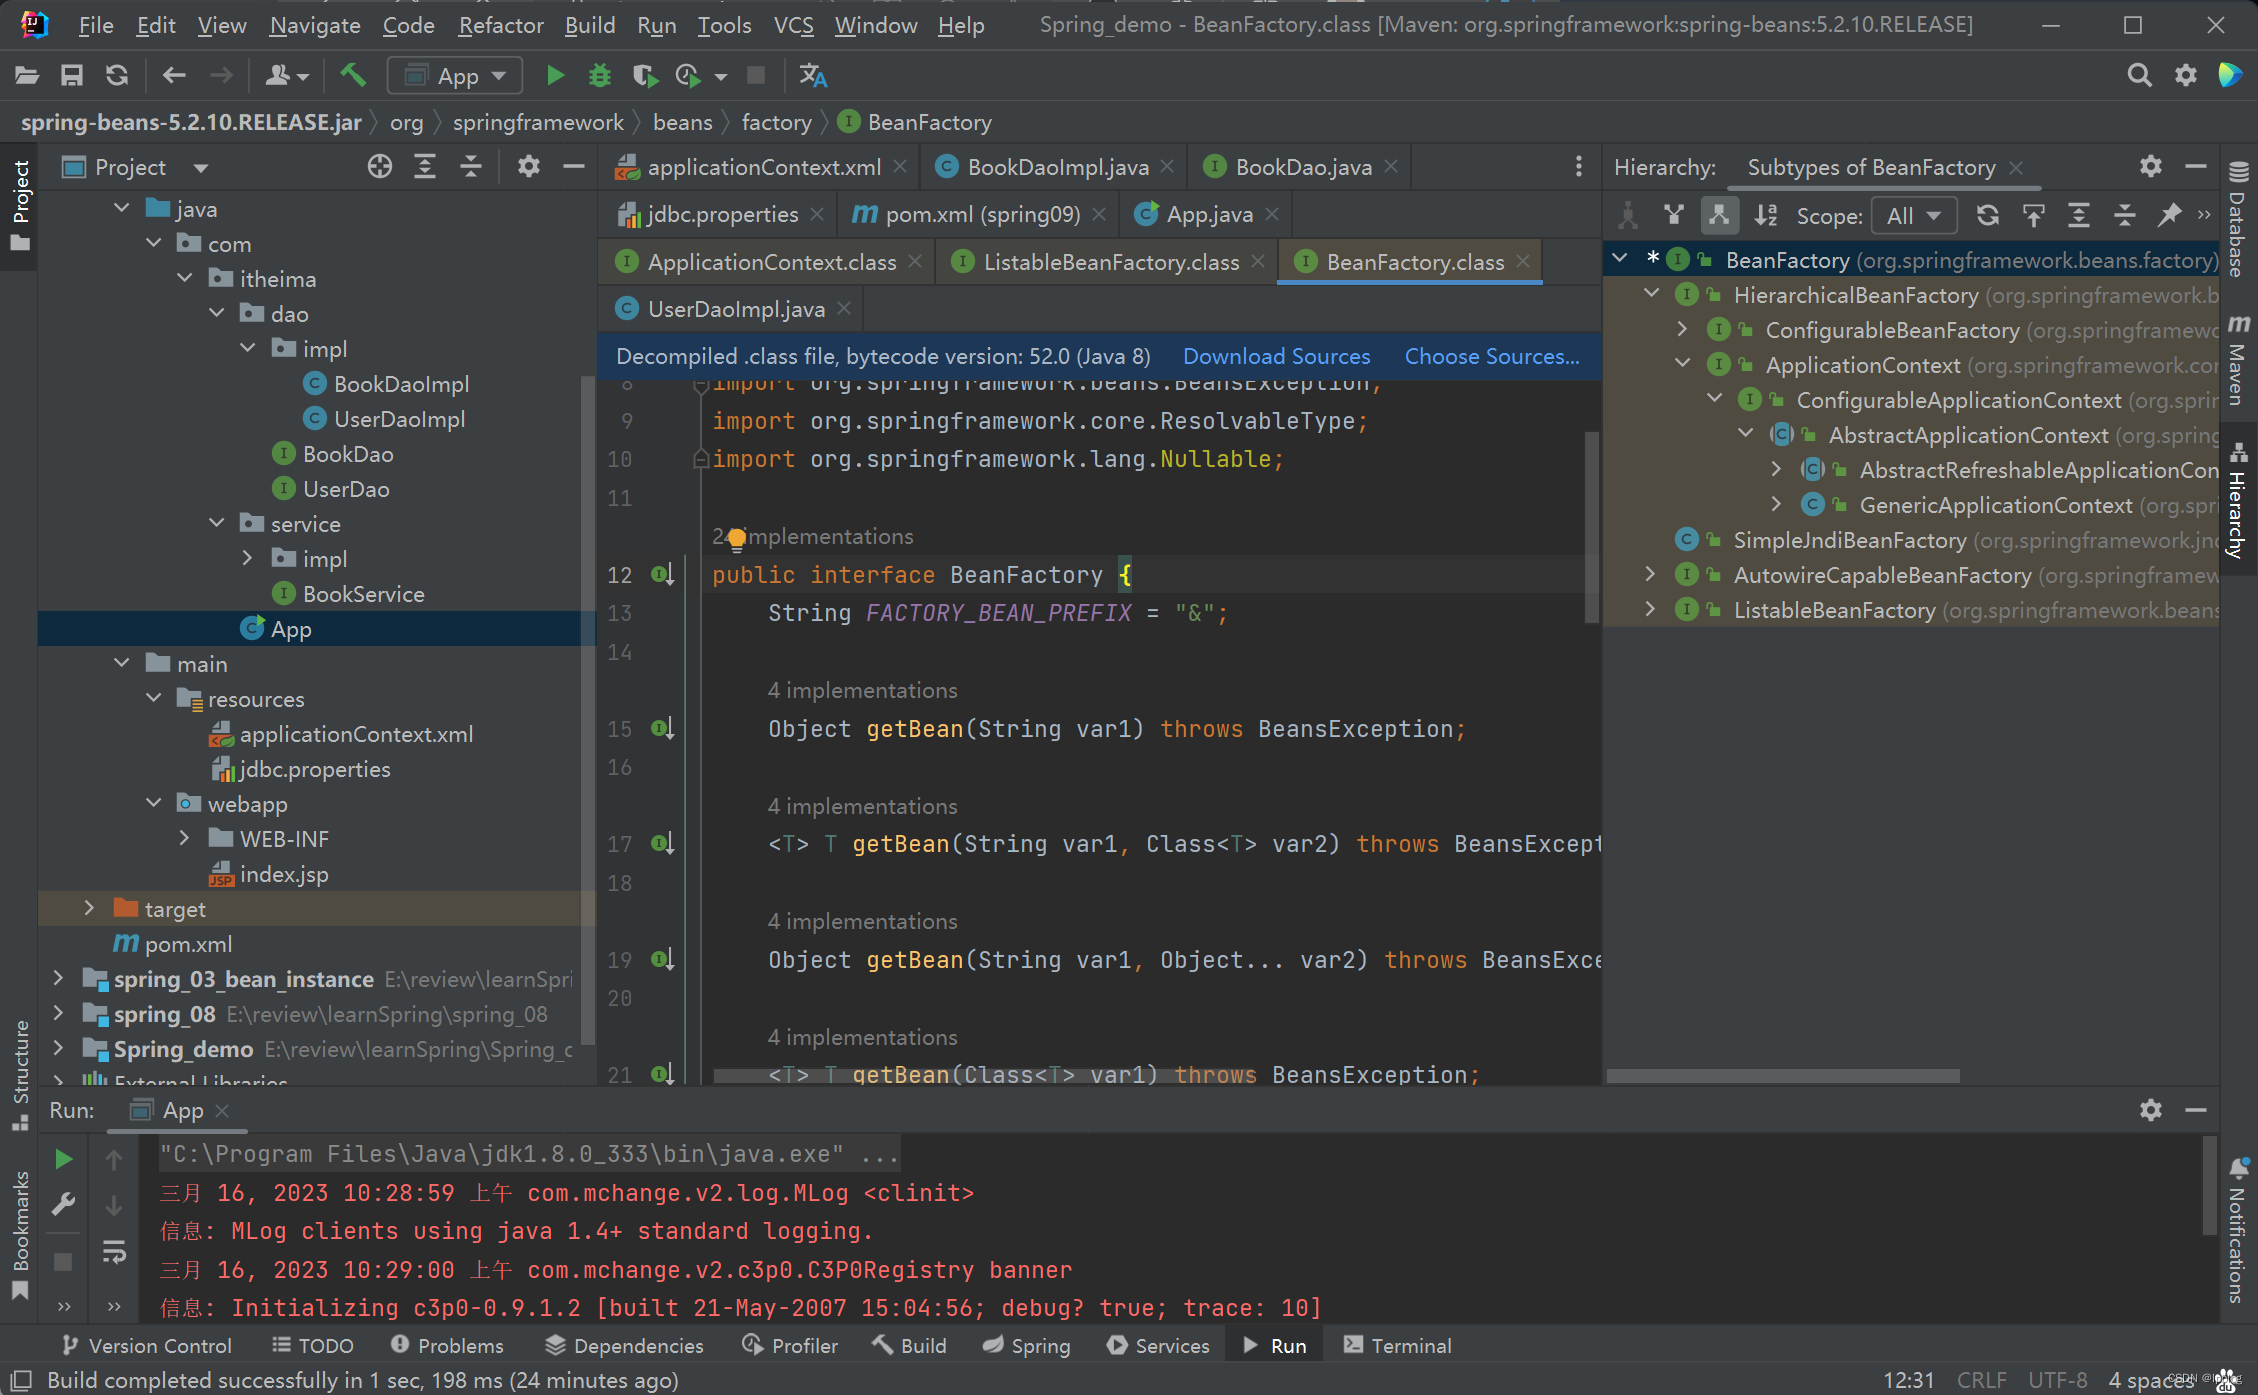The height and width of the screenshot is (1395, 2258).
Task: Open Project view mode dropdown arrow
Action: click(201, 168)
